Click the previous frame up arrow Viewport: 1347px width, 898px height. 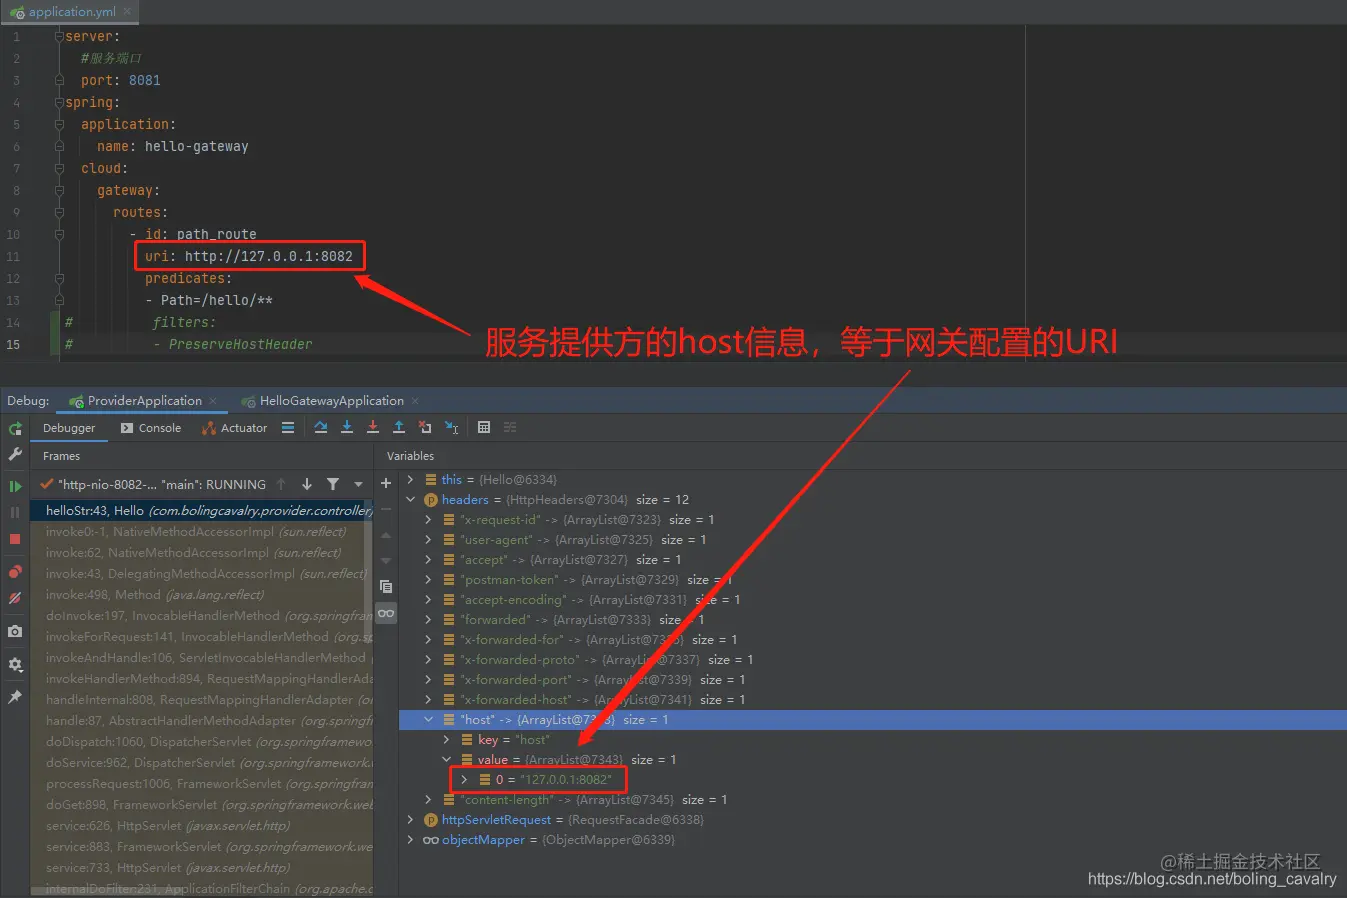click(281, 484)
